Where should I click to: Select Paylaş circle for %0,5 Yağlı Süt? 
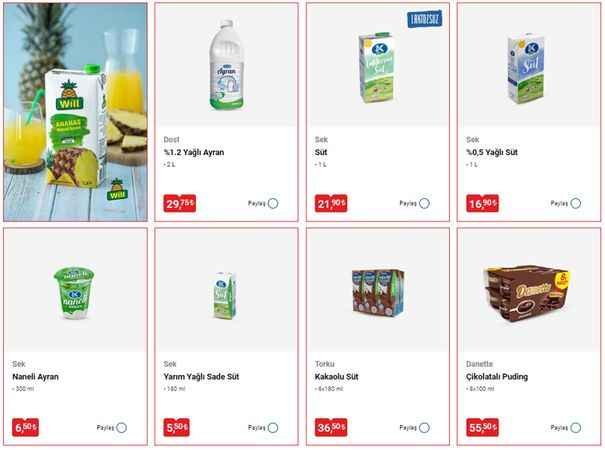coord(575,203)
